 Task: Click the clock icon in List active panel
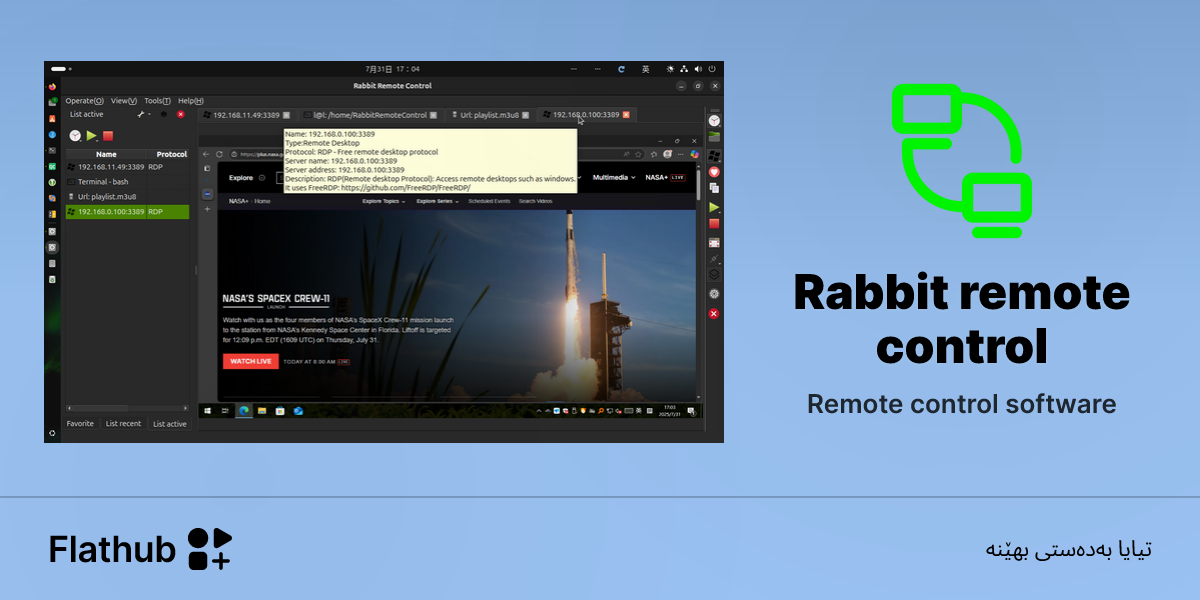(75, 135)
